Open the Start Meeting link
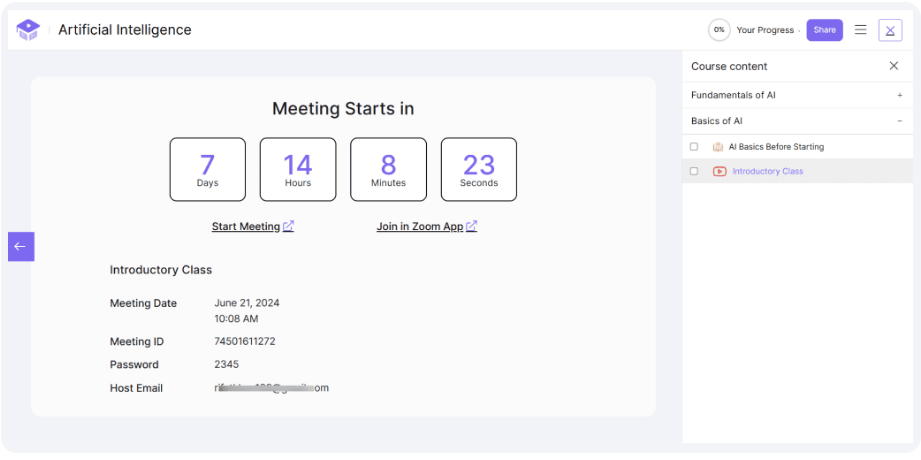This screenshot has width=921, height=460. tap(246, 227)
